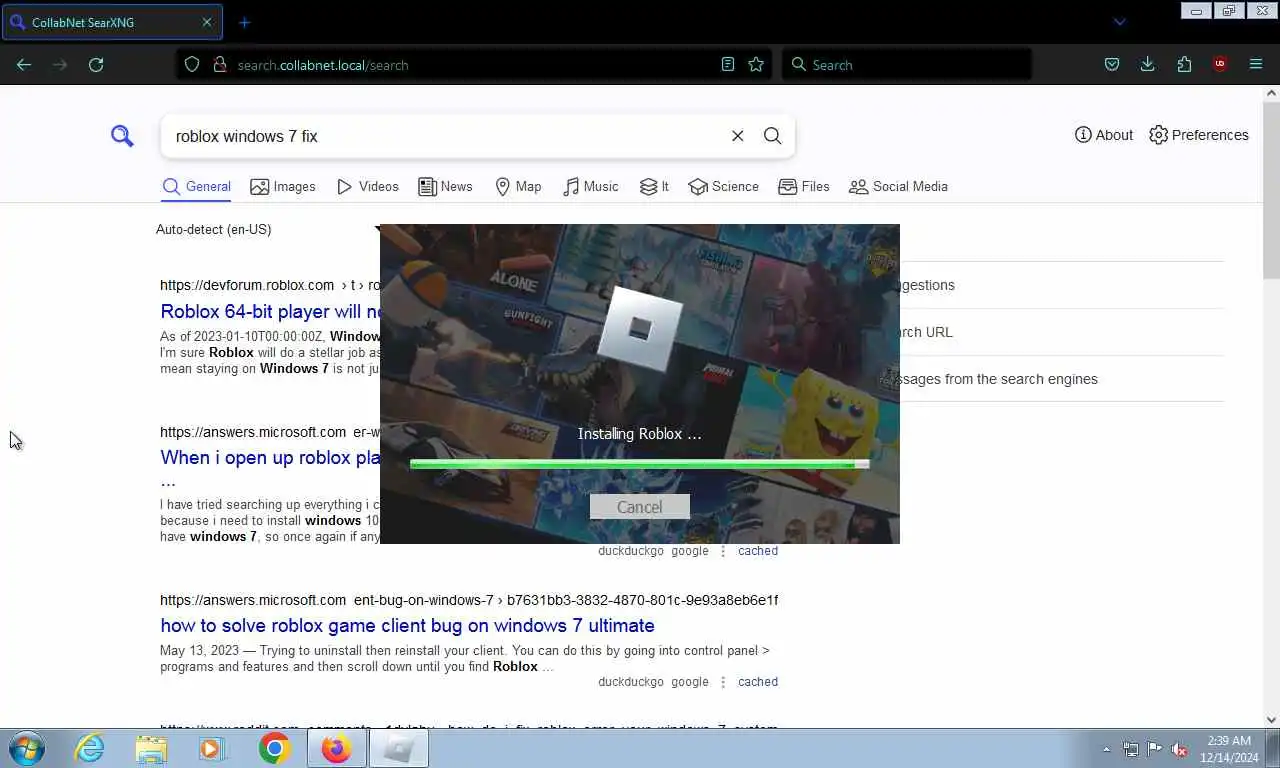Open the network tray icon

click(x=1130, y=749)
